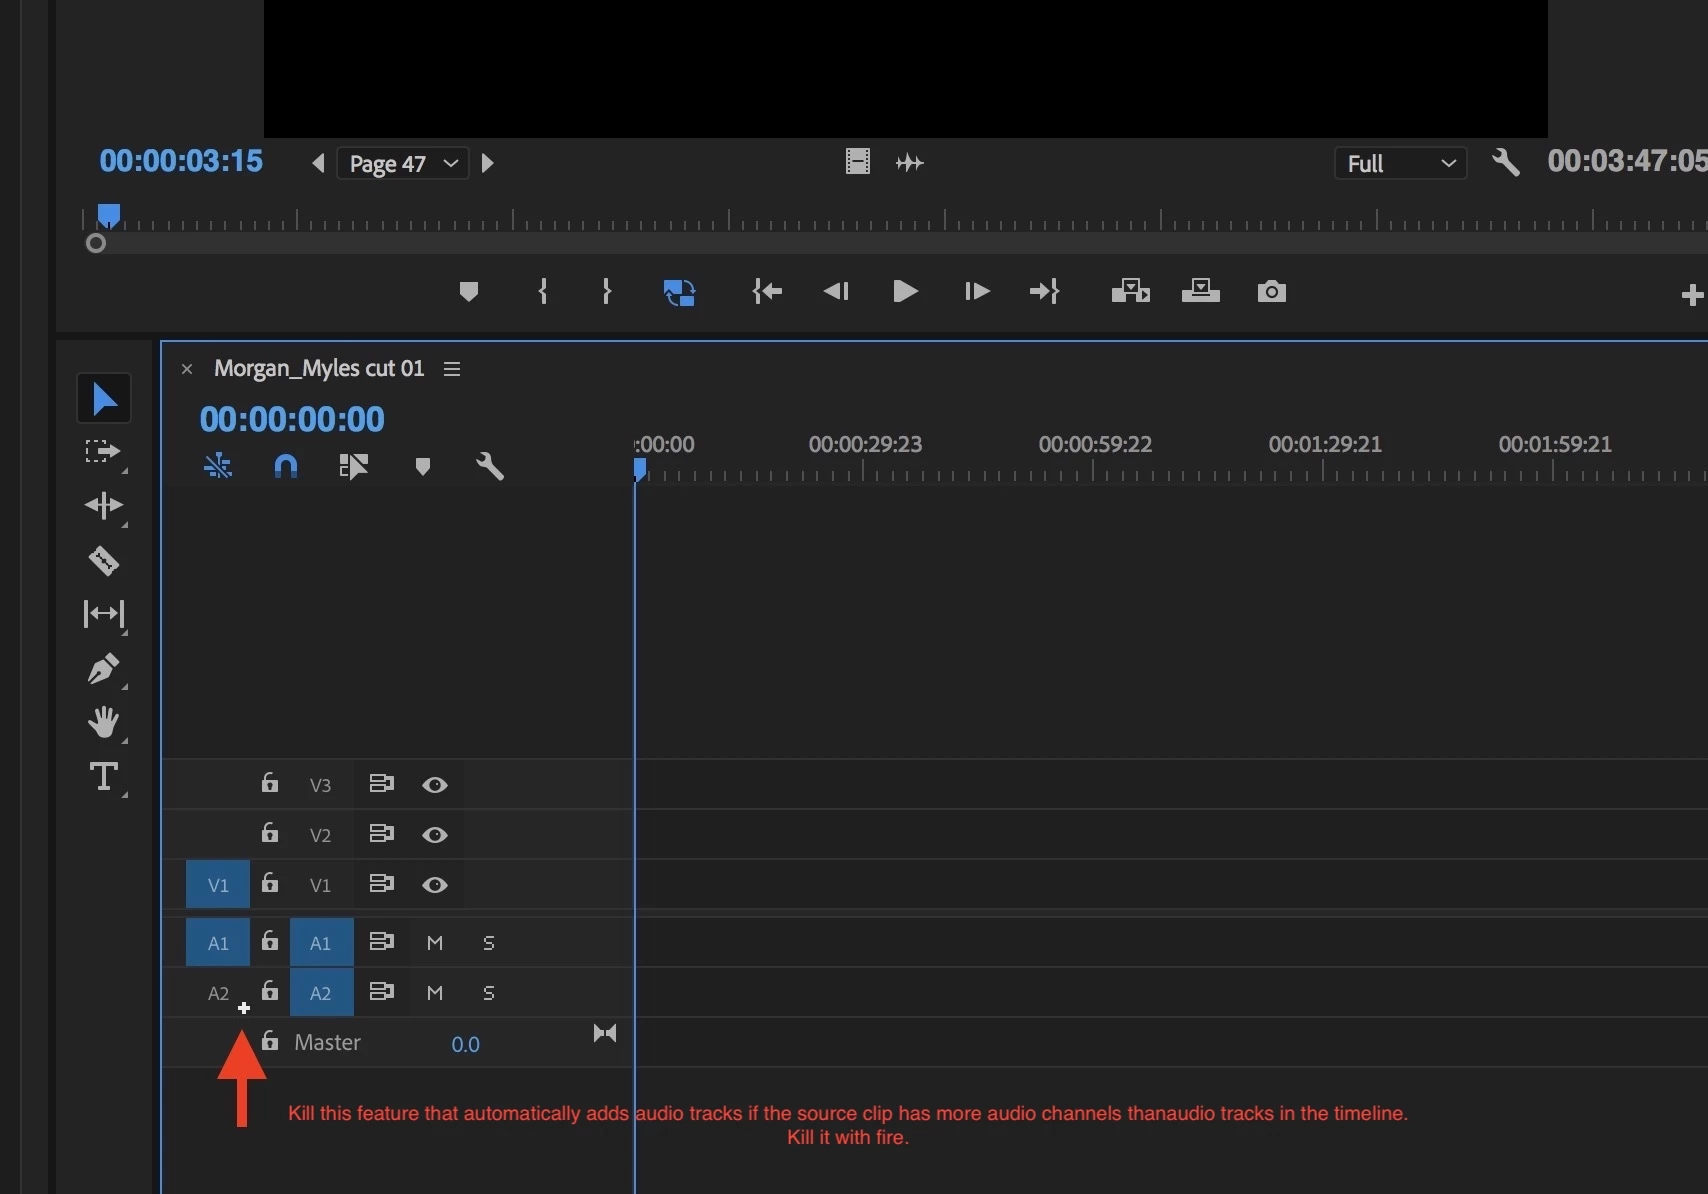
Task: Toggle lock on track V3
Action: click(270, 783)
